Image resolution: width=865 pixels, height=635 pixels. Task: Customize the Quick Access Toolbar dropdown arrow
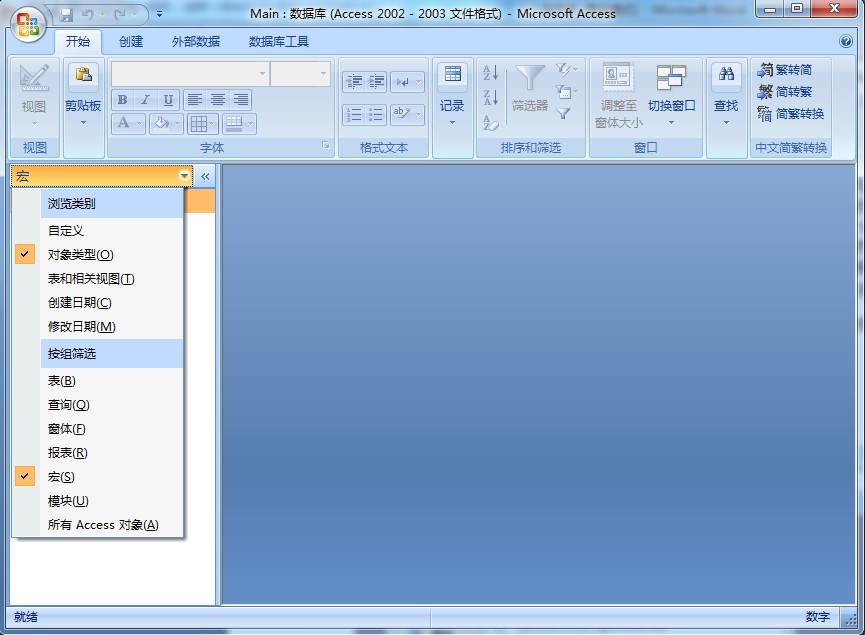pyautogui.click(x=159, y=14)
